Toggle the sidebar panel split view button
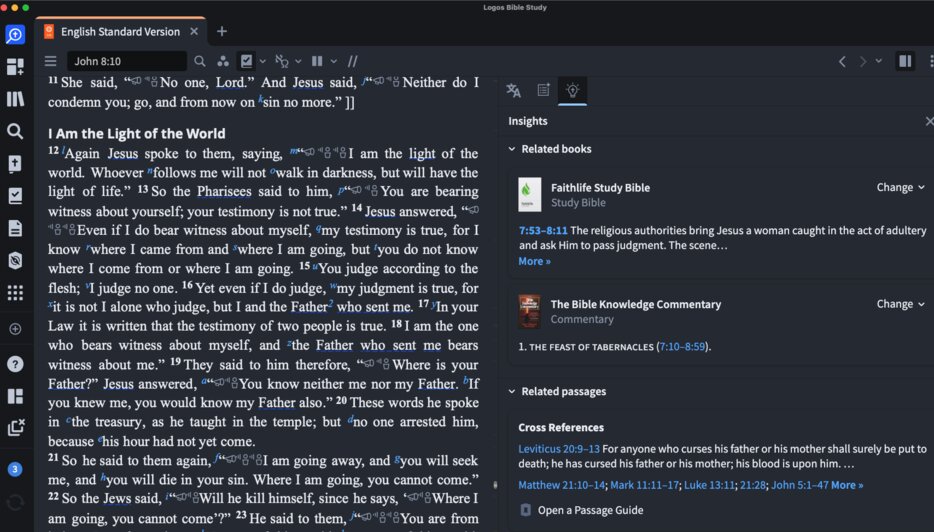This screenshot has width=934, height=532. tap(905, 61)
